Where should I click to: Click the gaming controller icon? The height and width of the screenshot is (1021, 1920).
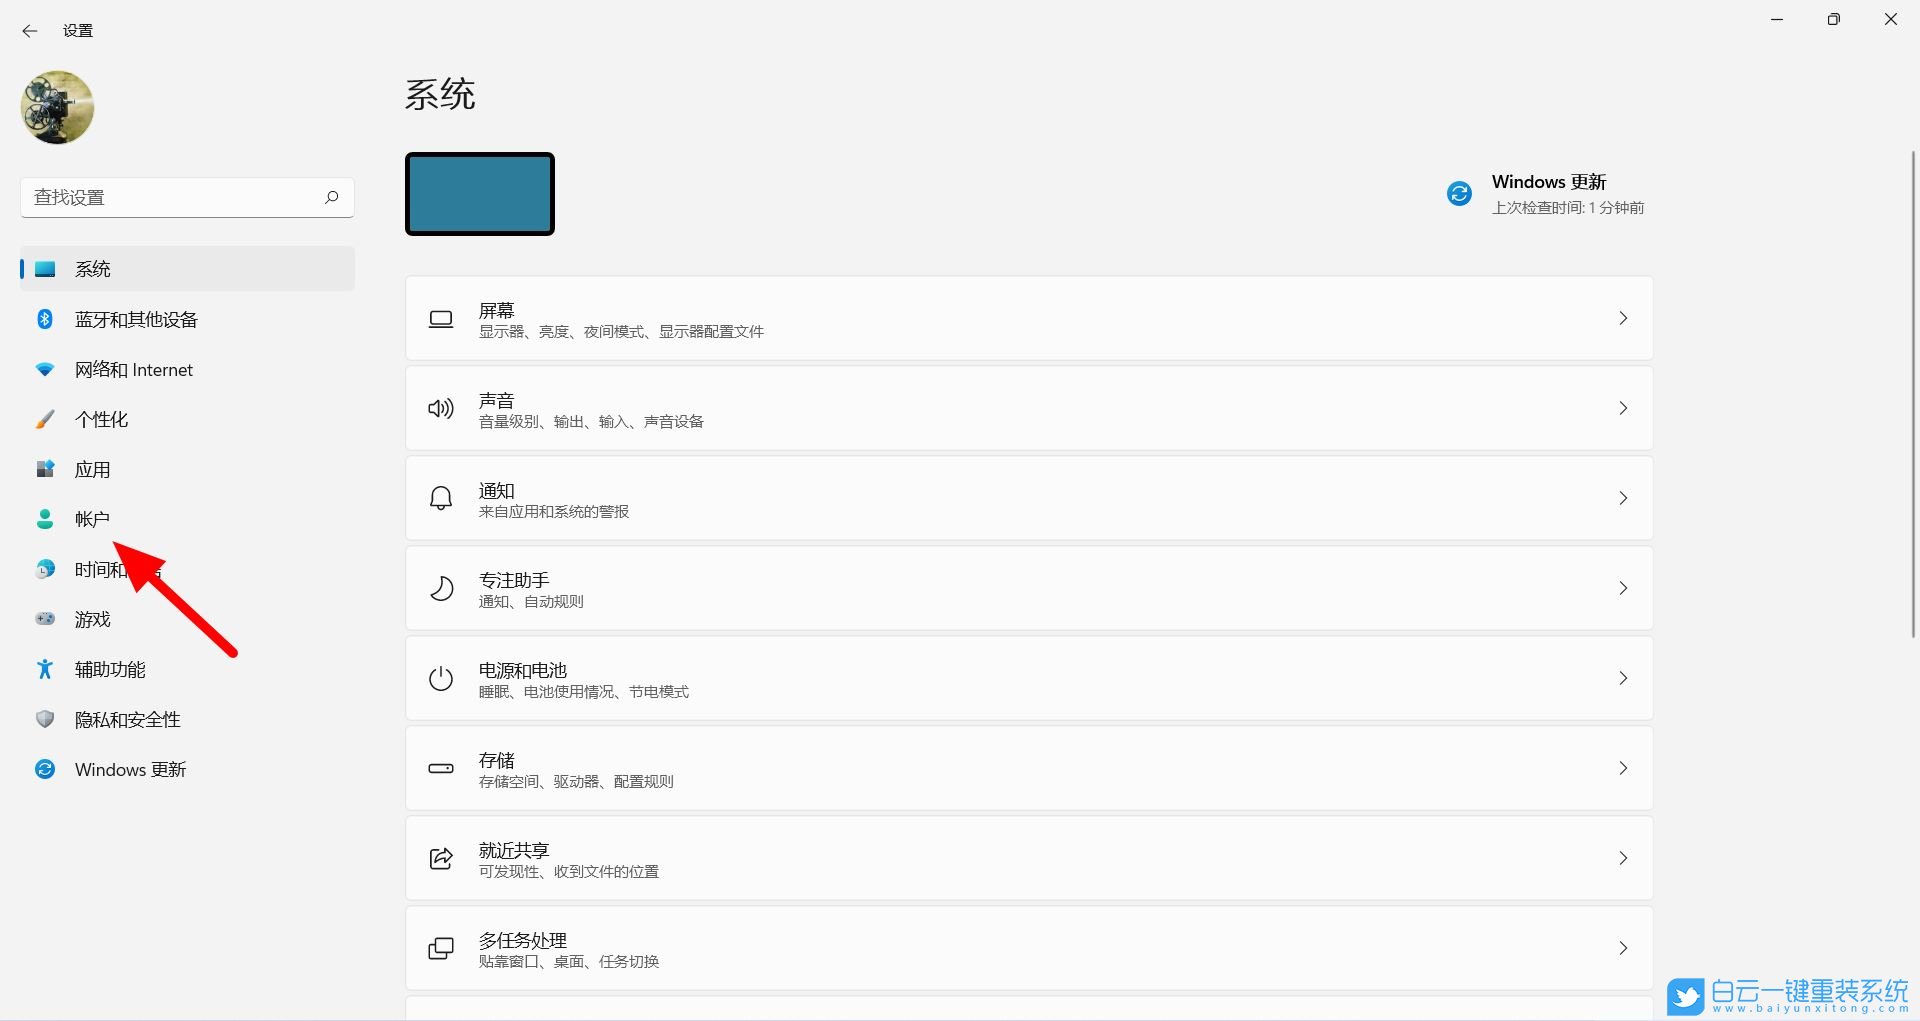pyautogui.click(x=45, y=619)
